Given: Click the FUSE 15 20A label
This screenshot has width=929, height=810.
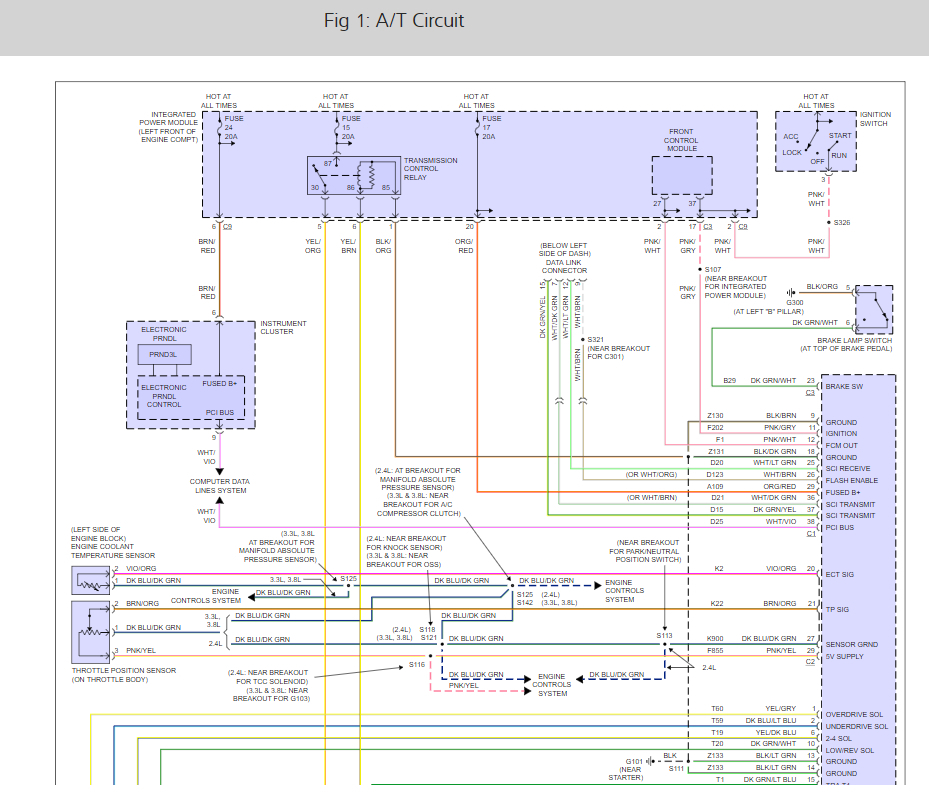Looking at the screenshot, I should (x=350, y=127).
